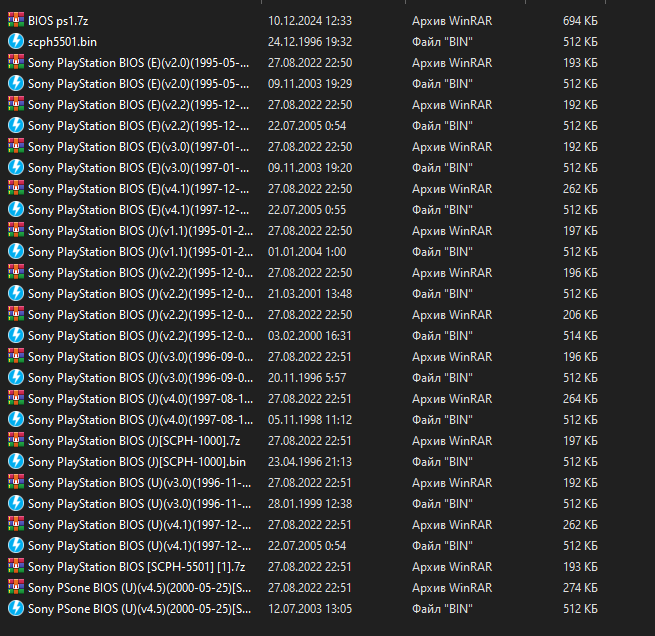The height and width of the screenshot is (636, 655).
Task: Click the size value '274 КБ'
Action: pyautogui.click(x=580, y=588)
